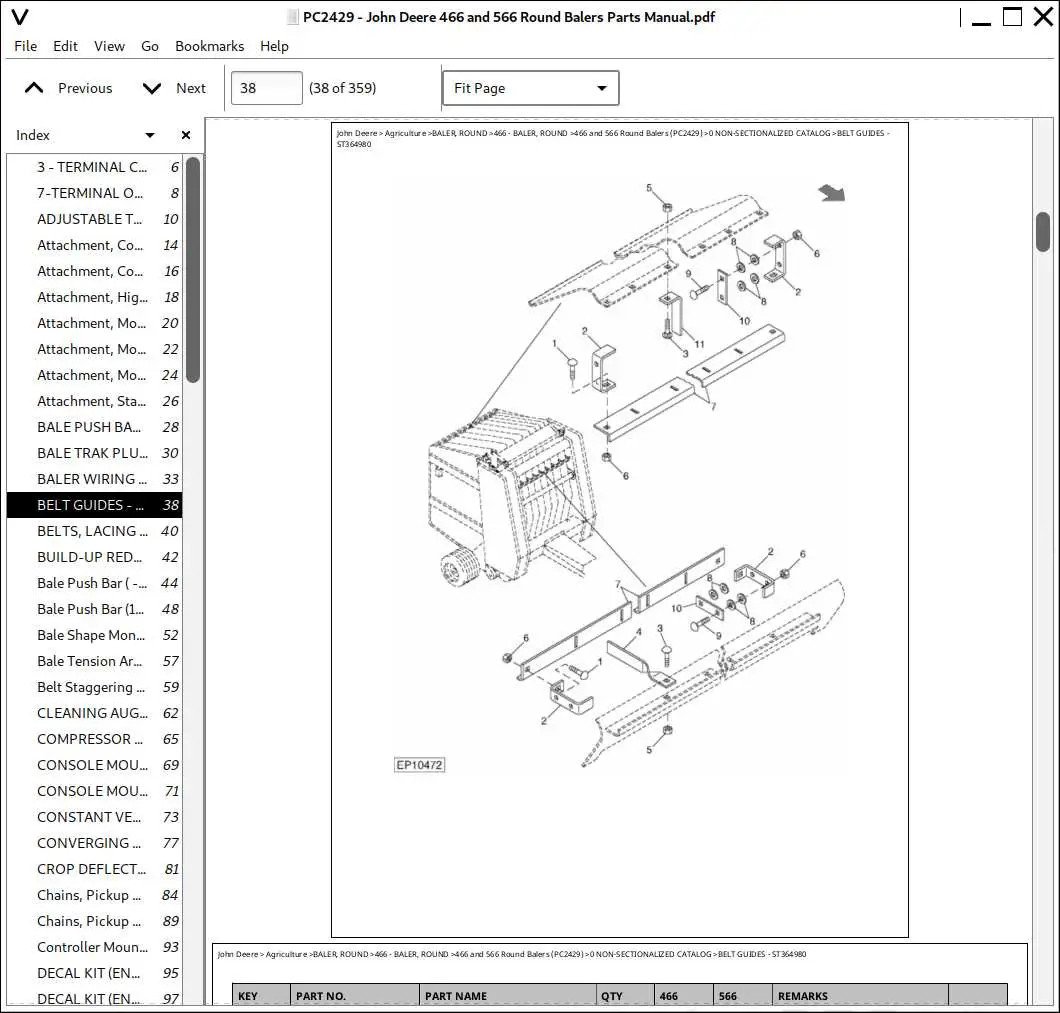The image size is (1060, 1013).
Task: Select index entry ADJUSTABLE T...
Action: [95, 219]
